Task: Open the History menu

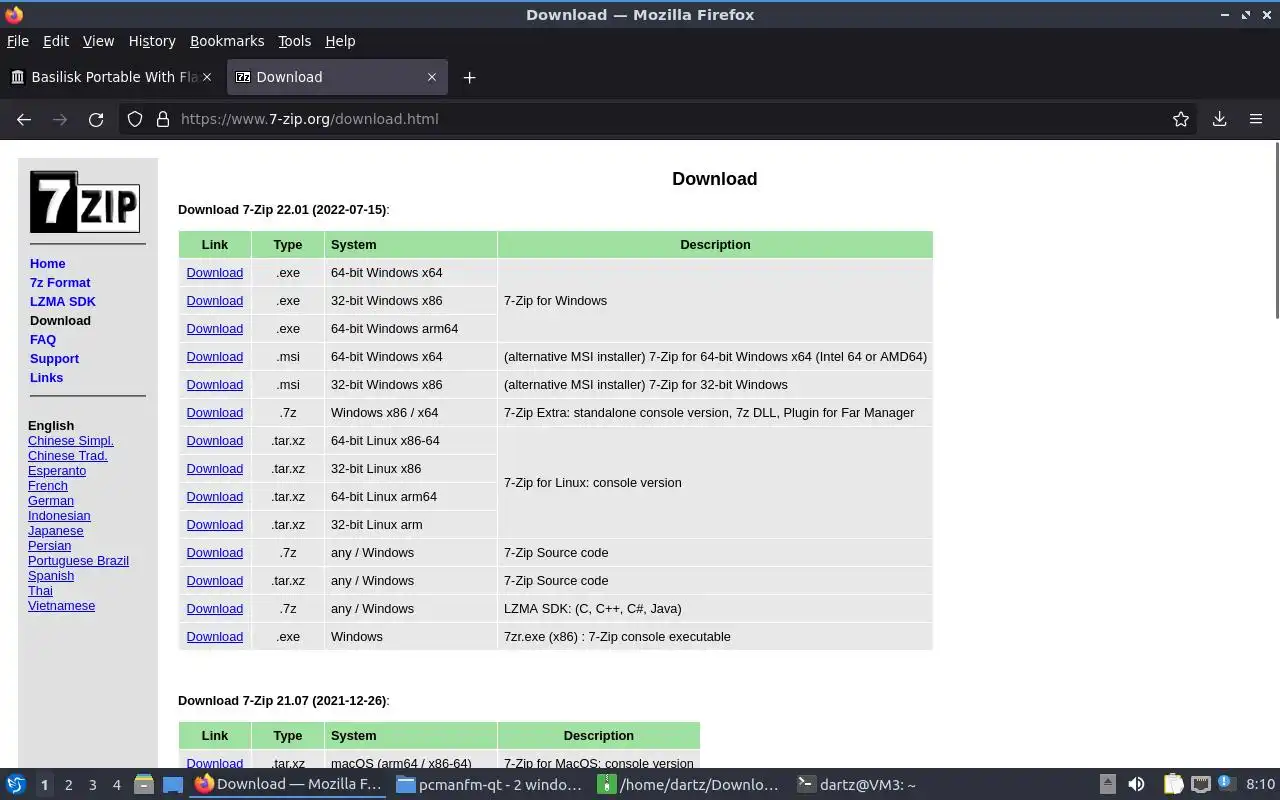Action: click(152, 41)
